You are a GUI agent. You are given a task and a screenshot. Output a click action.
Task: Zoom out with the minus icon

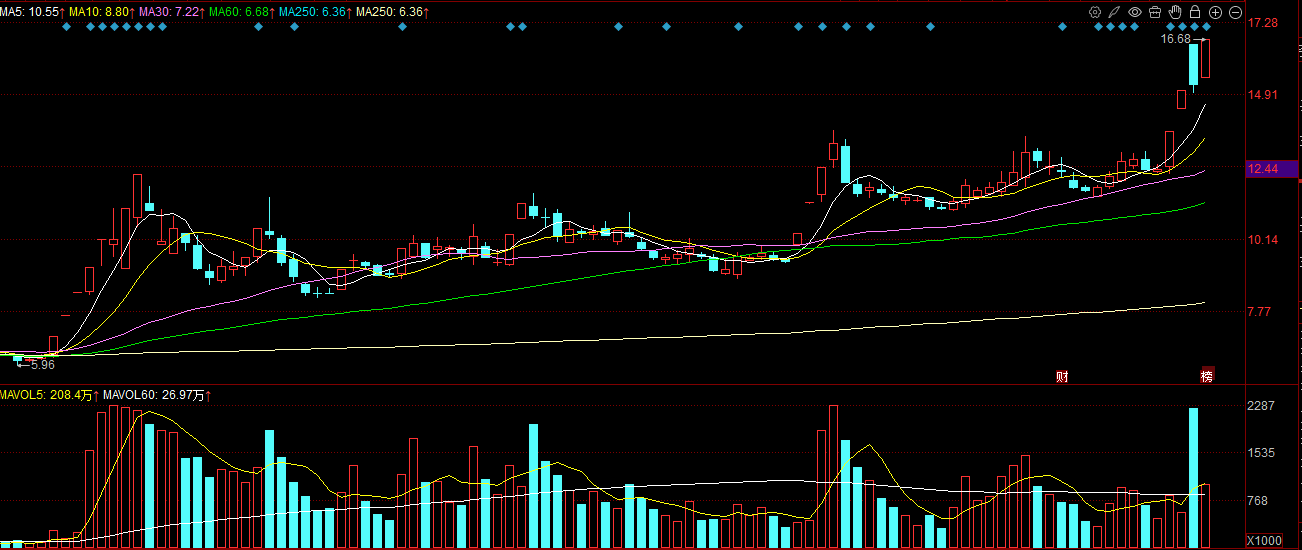coord(1236,12)
